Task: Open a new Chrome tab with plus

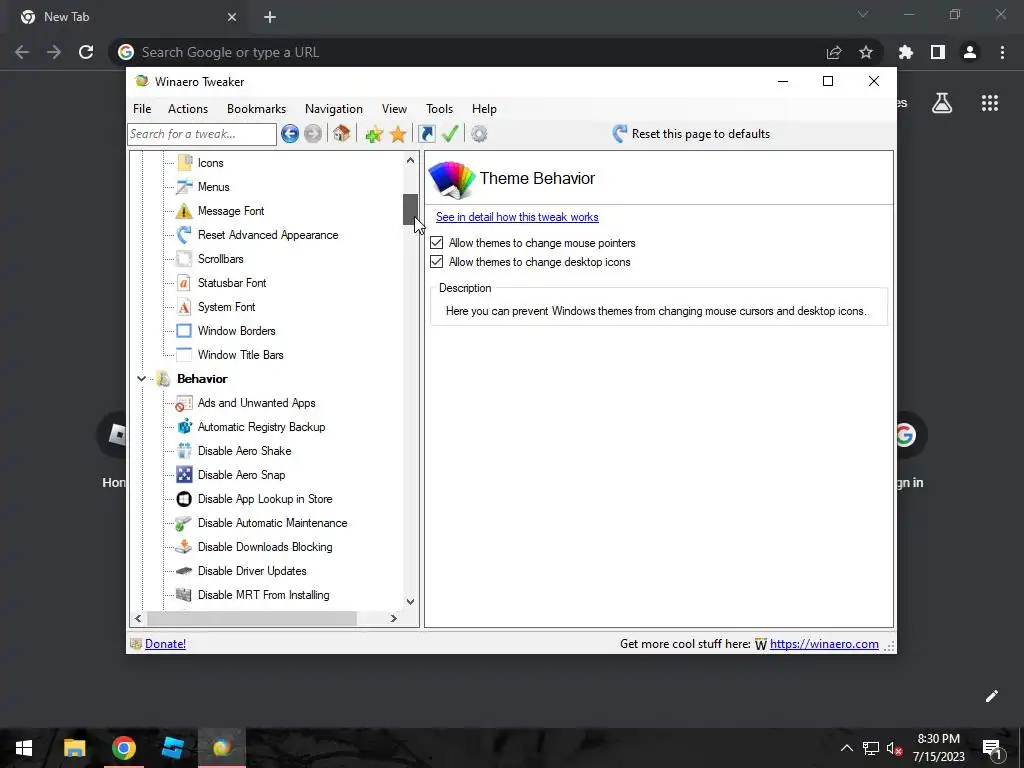Action: 270,17
